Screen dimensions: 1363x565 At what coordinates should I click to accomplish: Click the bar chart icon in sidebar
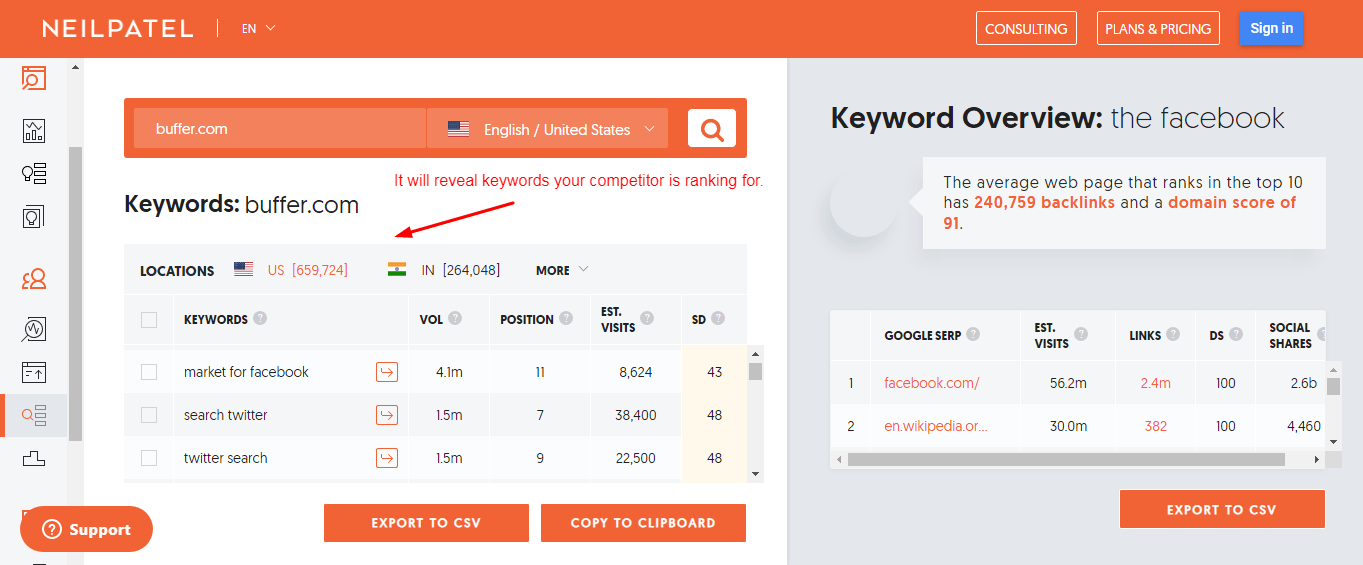pyautogui.click(x=34, y=130)
